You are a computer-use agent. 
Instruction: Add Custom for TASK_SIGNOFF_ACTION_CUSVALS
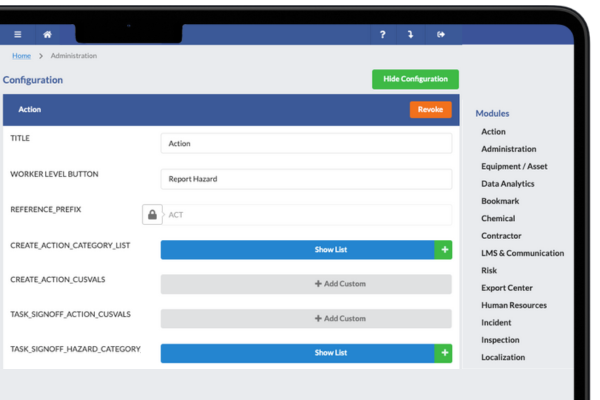306,318
